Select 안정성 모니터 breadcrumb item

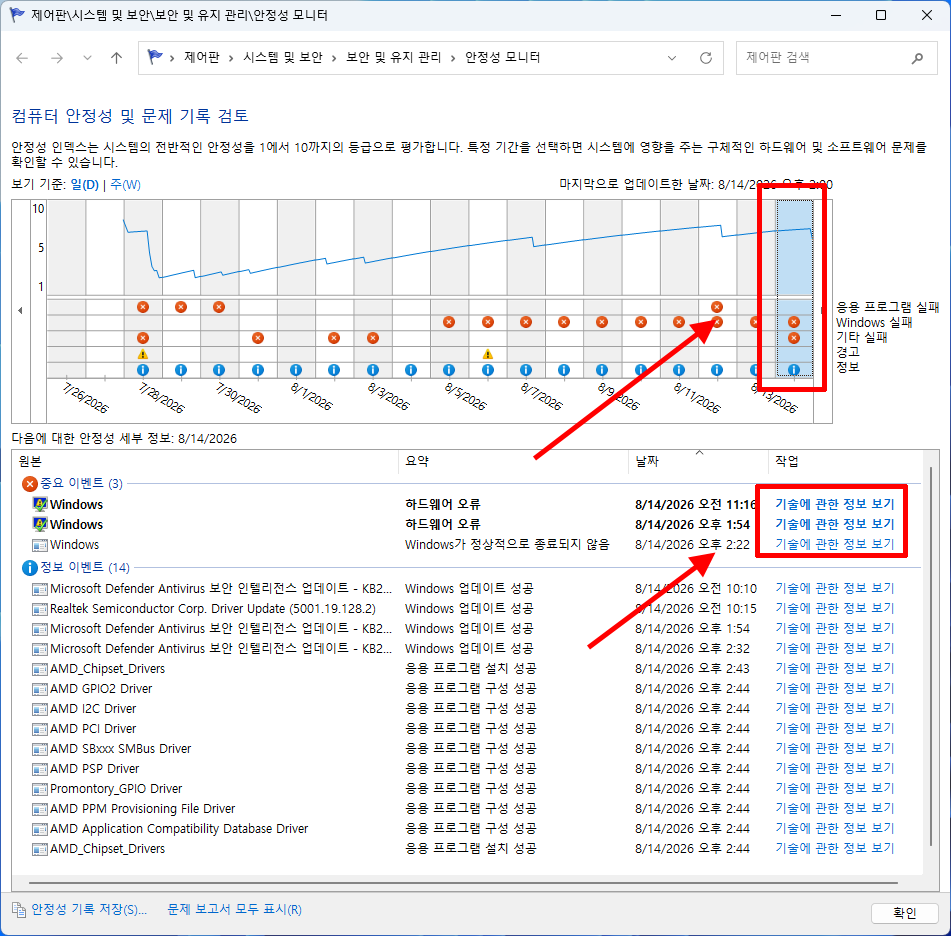(502, 57)
